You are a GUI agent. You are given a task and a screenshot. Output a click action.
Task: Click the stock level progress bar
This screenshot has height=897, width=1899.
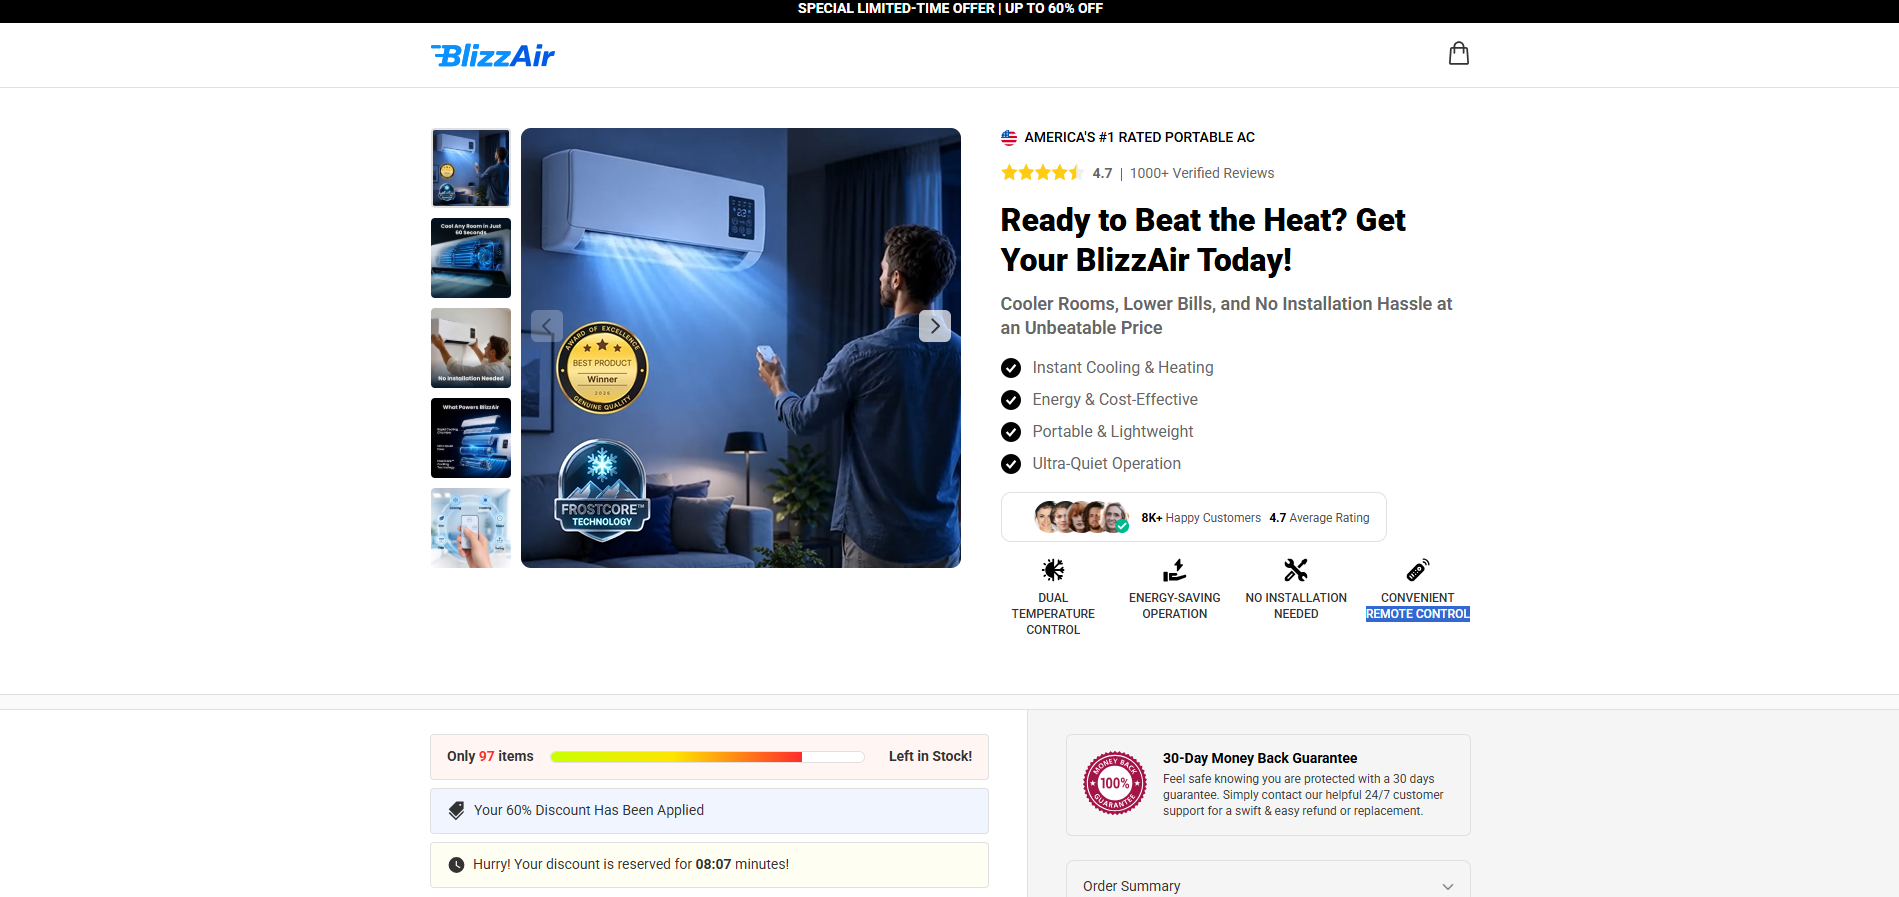(707, 757)
